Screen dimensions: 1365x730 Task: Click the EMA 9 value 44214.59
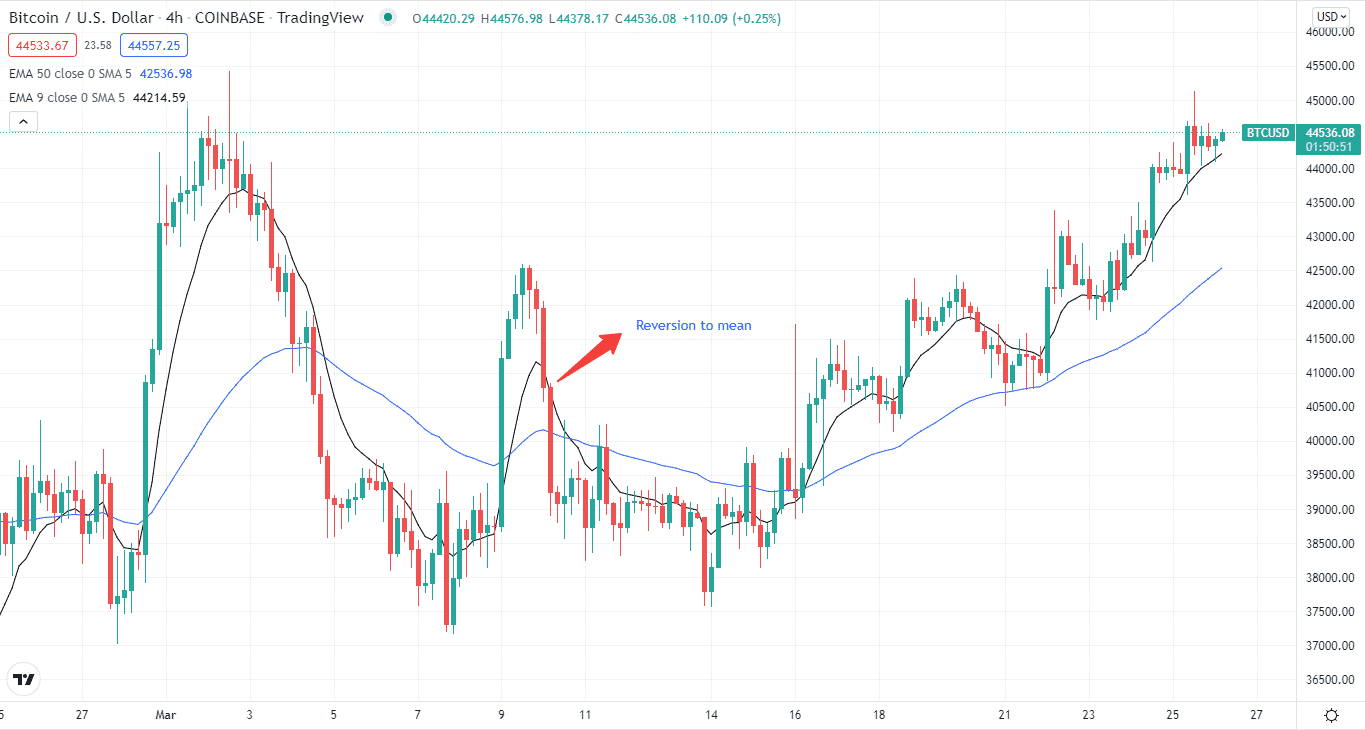tap(159, 98)
